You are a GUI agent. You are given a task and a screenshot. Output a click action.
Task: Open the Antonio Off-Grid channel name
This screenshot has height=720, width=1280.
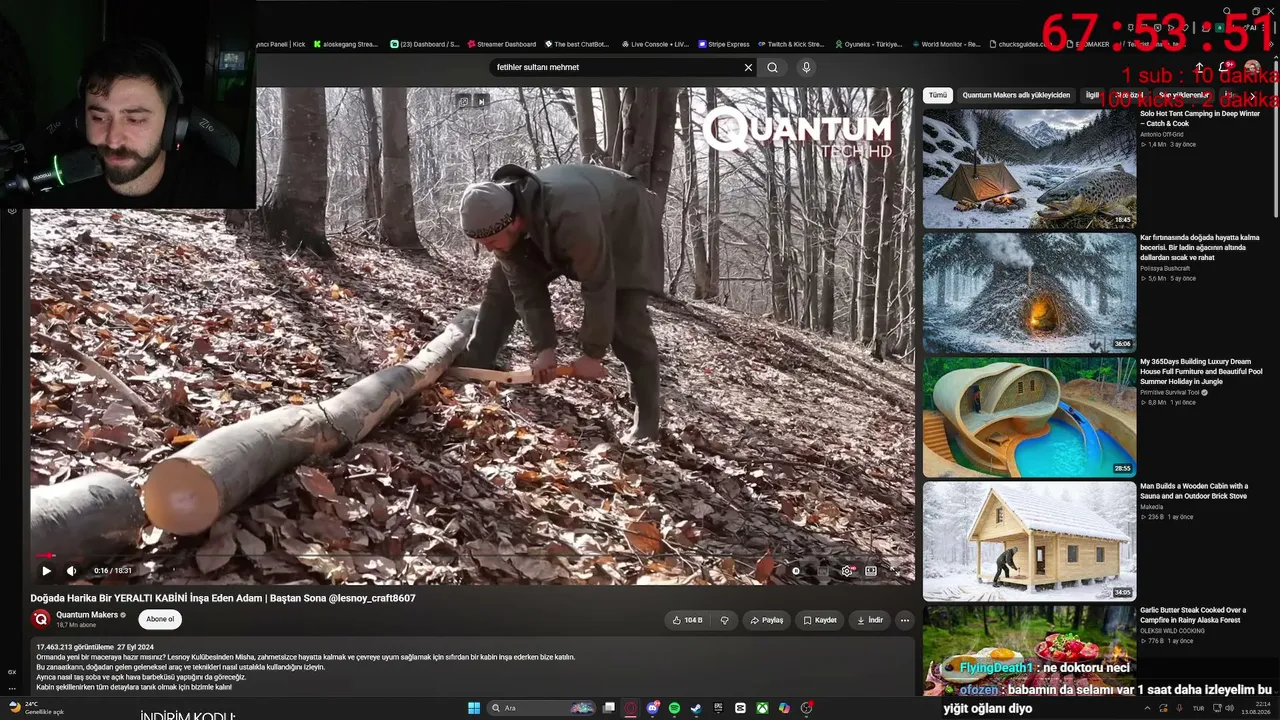click(x=1162, y=134)
